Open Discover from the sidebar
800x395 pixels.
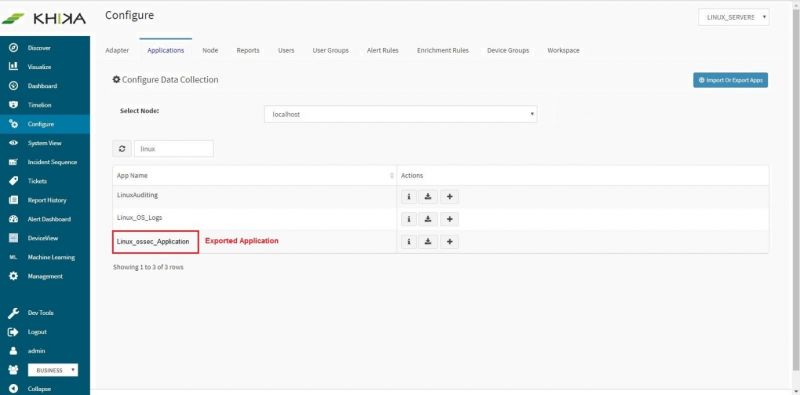[x=39, y=48]
